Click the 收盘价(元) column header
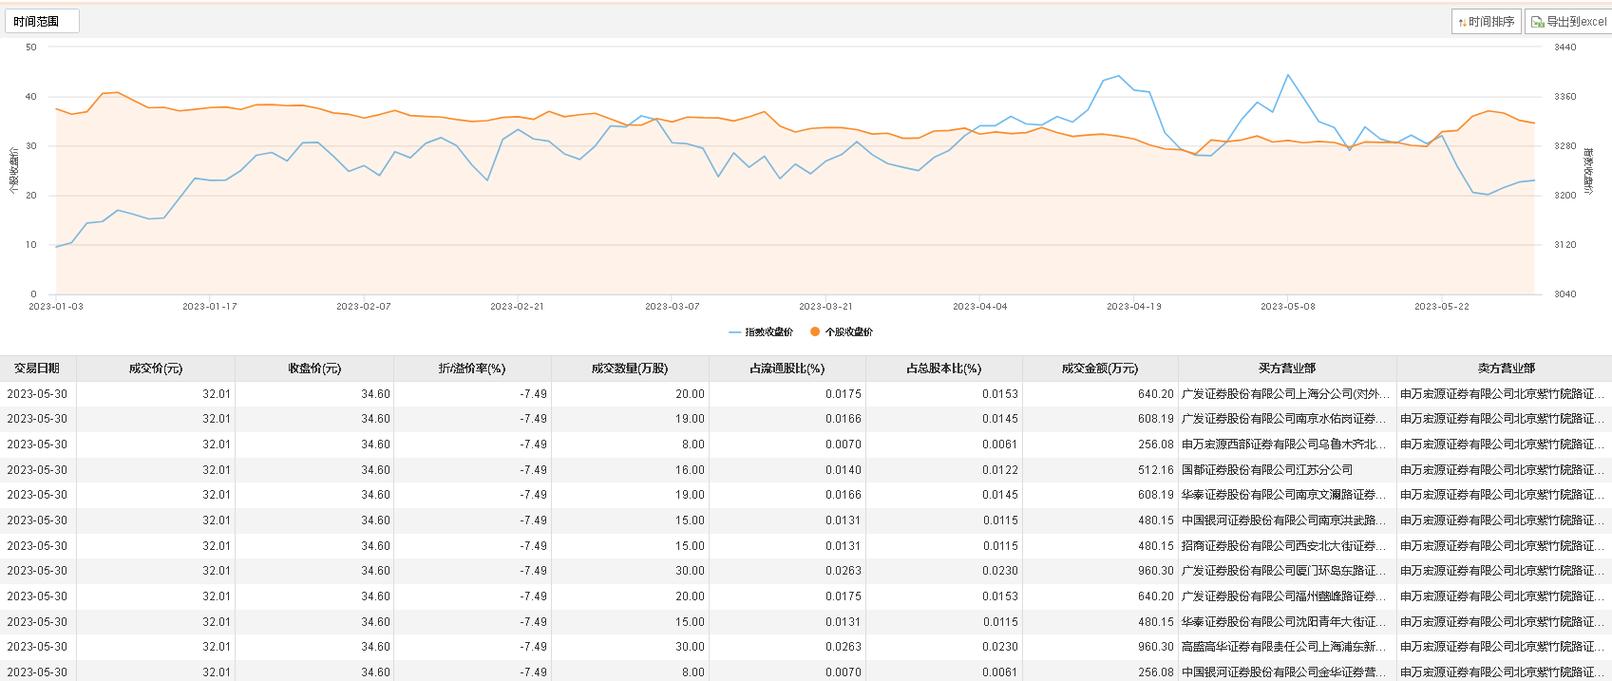Viewport: 1612px width, 681px height. [314, 368]
